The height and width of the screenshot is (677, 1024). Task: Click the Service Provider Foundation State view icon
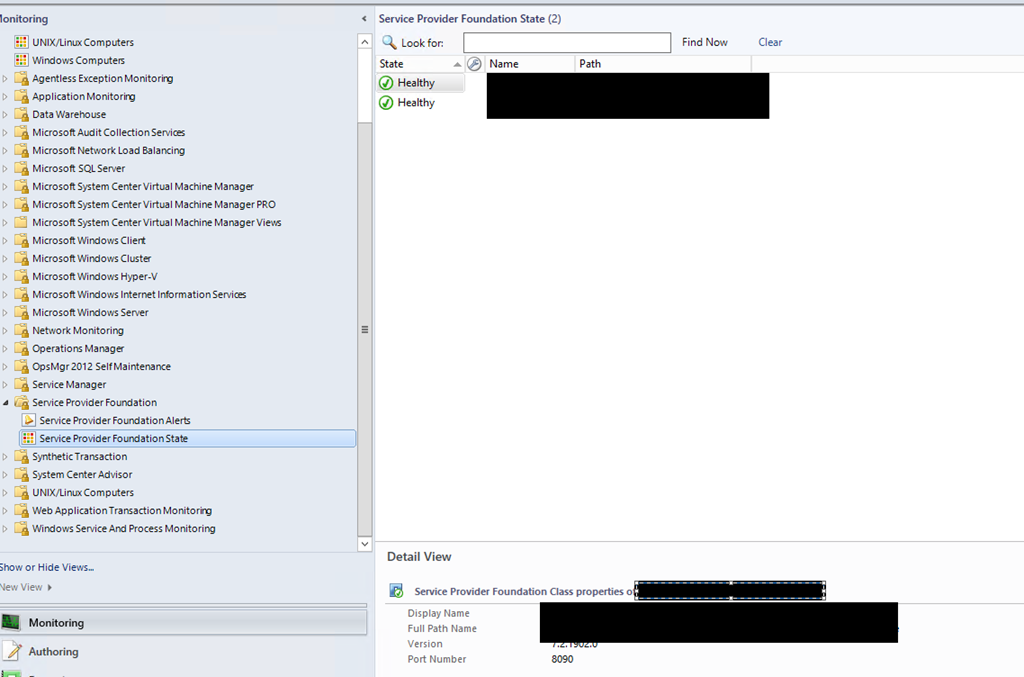tap(29, 439)
